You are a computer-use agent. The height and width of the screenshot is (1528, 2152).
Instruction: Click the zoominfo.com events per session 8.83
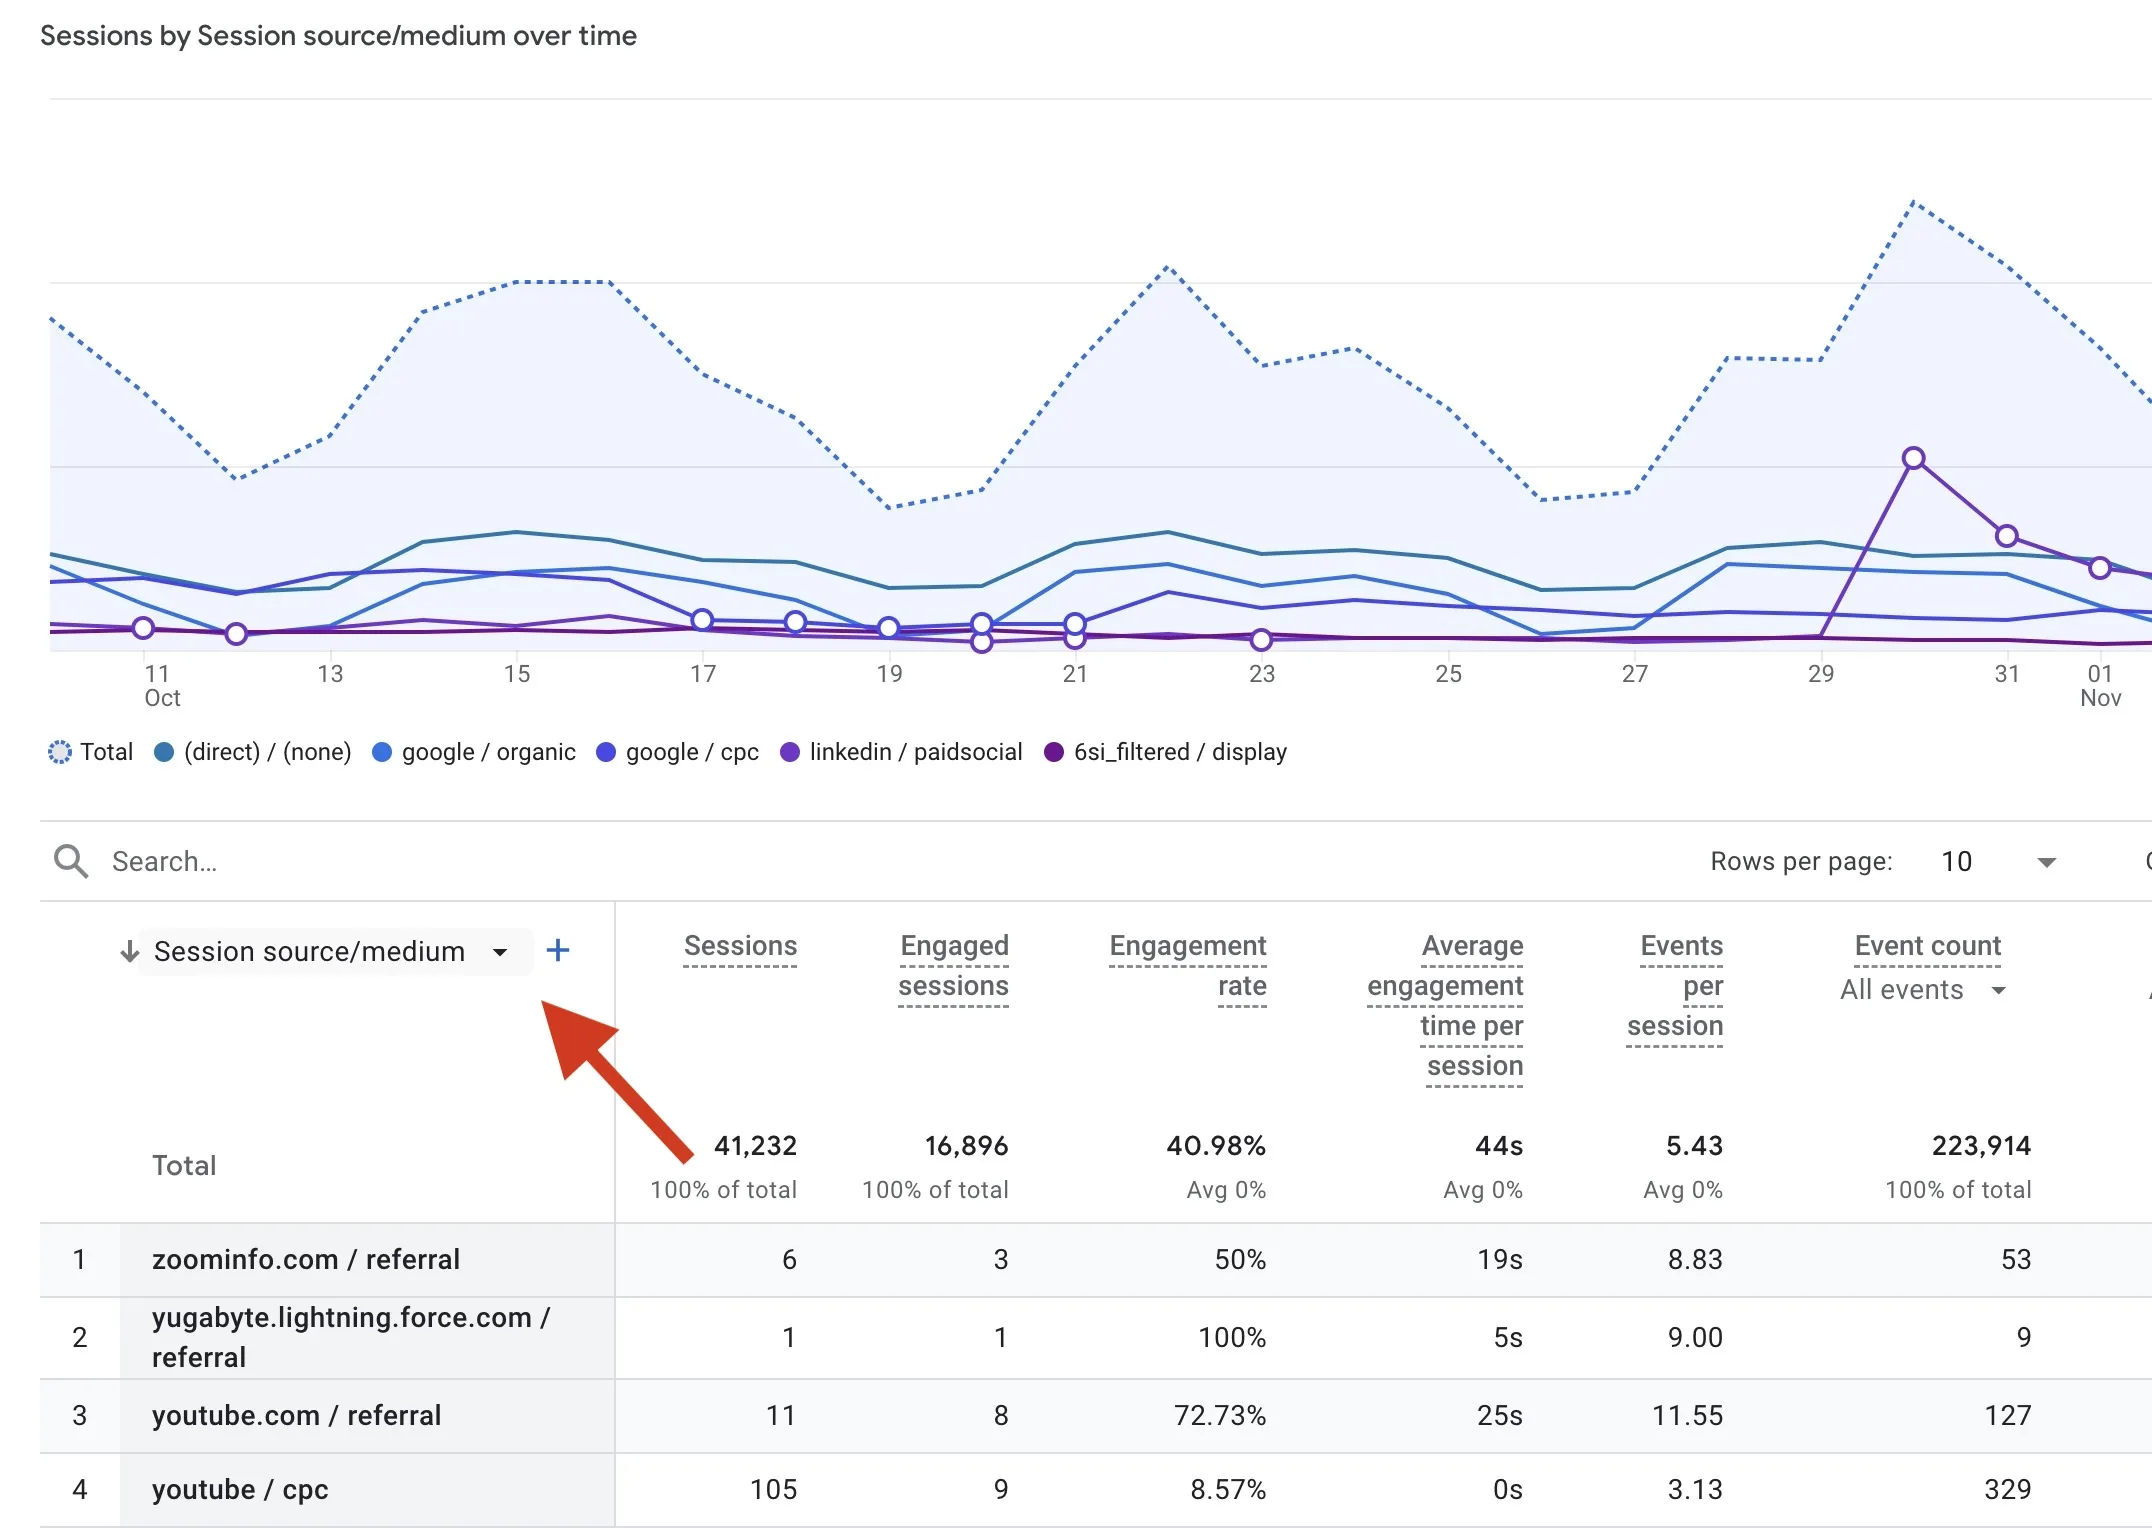pos(1695,1259)
